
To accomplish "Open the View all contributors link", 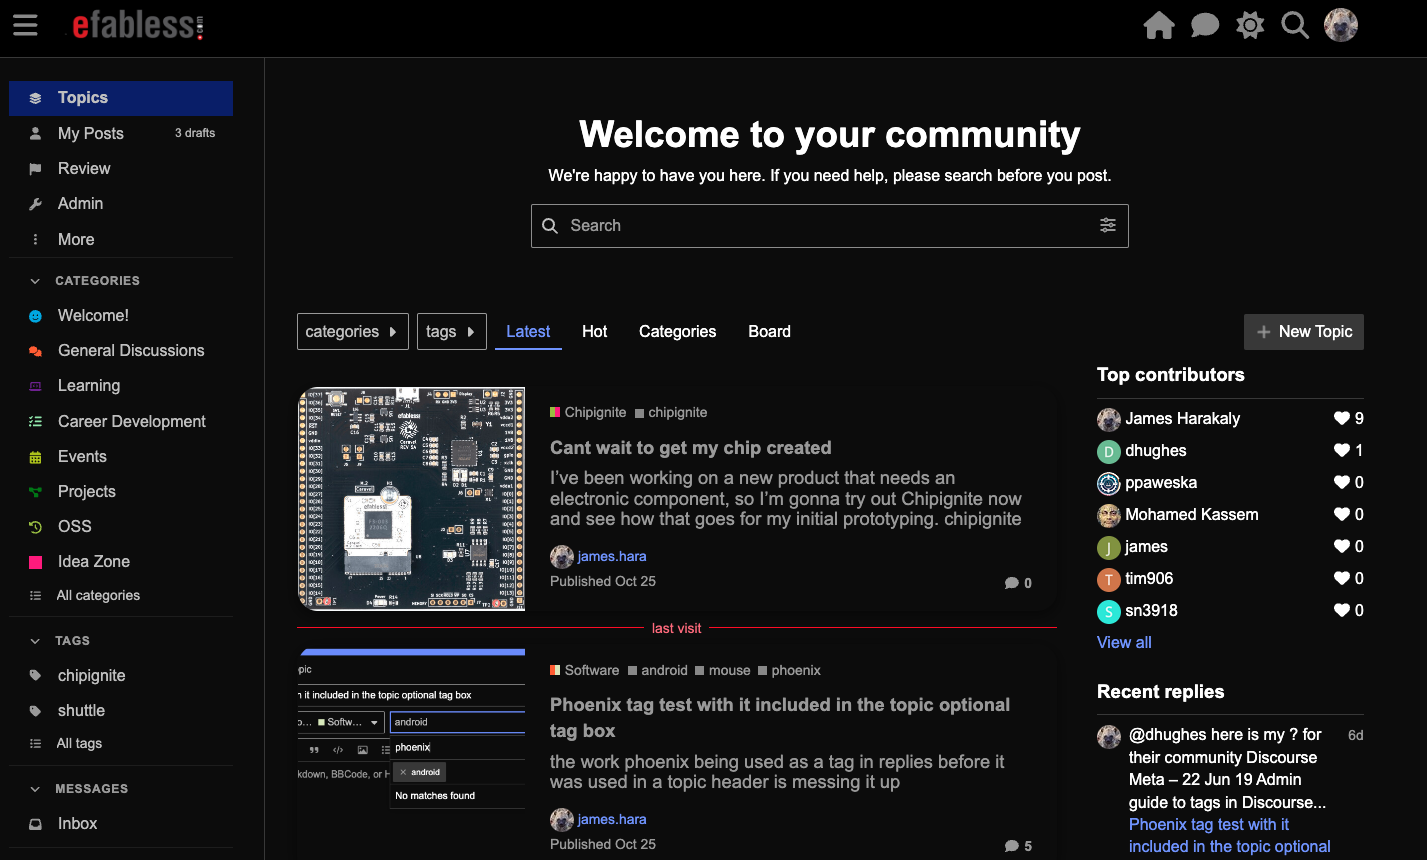I will [x=1124, y=642].
